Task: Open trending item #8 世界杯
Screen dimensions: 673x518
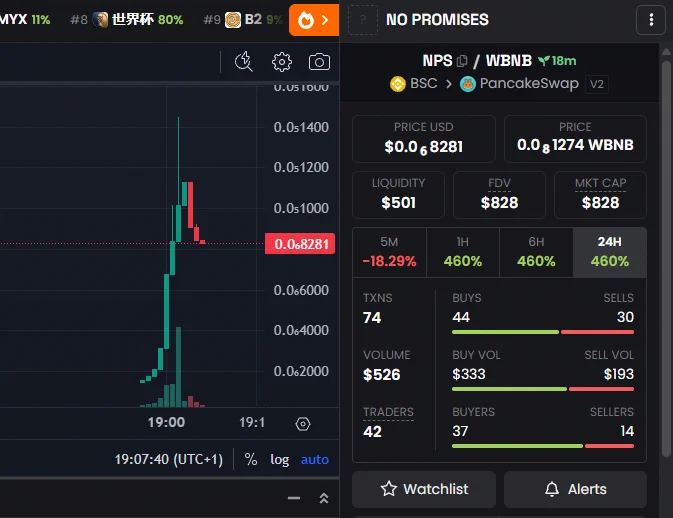Action: (127, 20)
